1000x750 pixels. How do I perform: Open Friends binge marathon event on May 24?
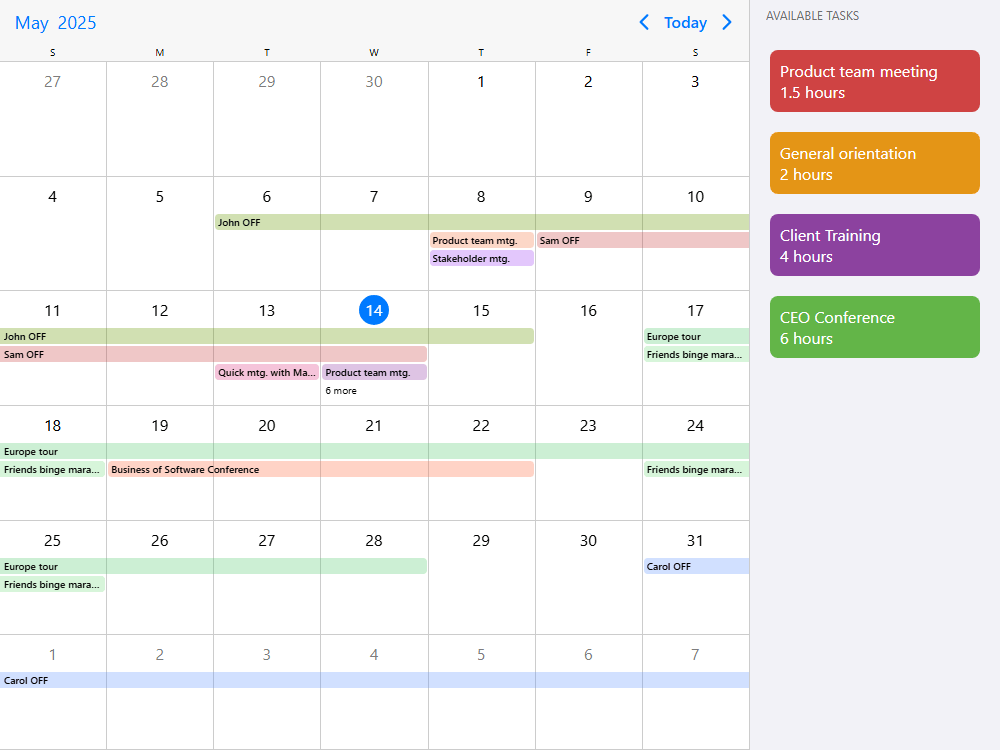pyautogui.click(x=696, y=469)
